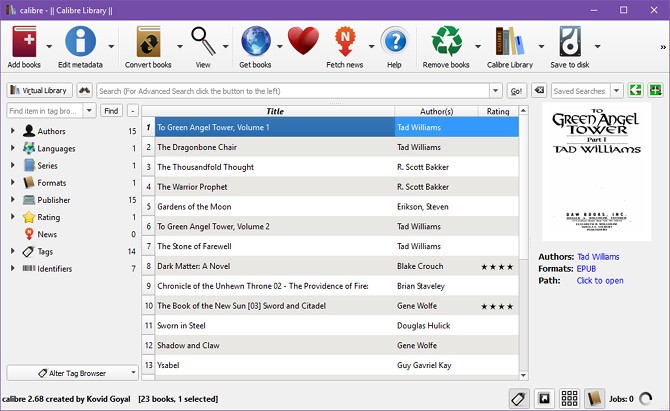Open Help question mark icon
Viewport: 670px width, 411px height.
(395, 41)
